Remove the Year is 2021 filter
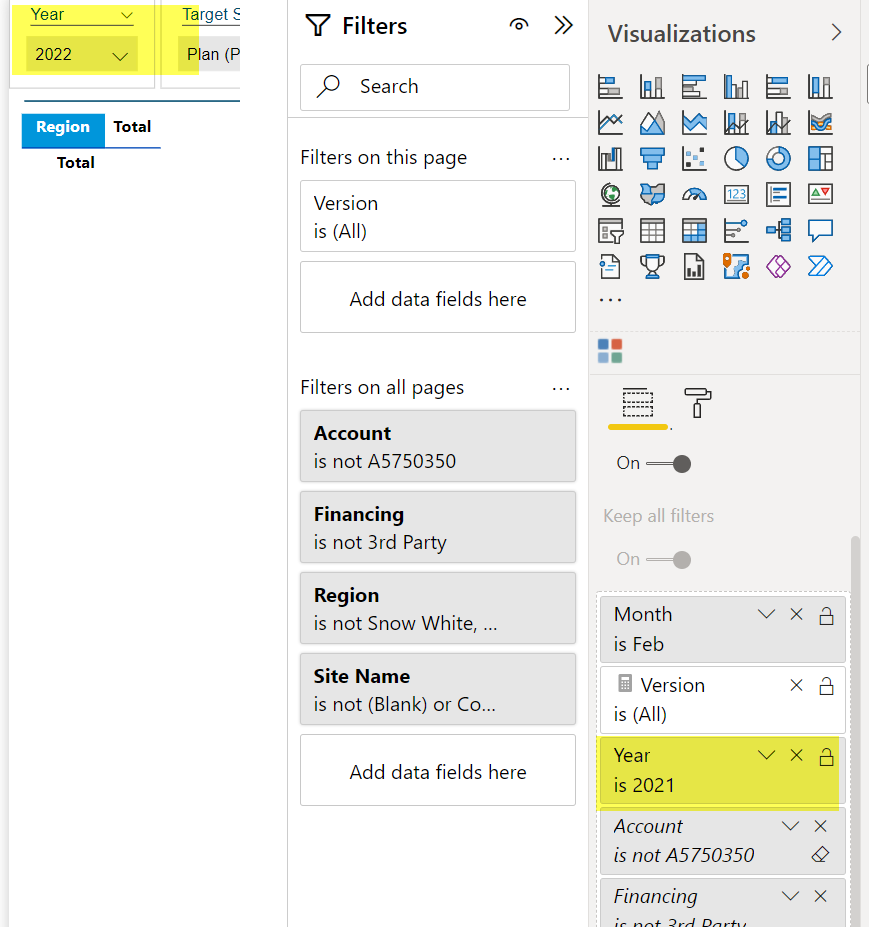 (796, 755)
